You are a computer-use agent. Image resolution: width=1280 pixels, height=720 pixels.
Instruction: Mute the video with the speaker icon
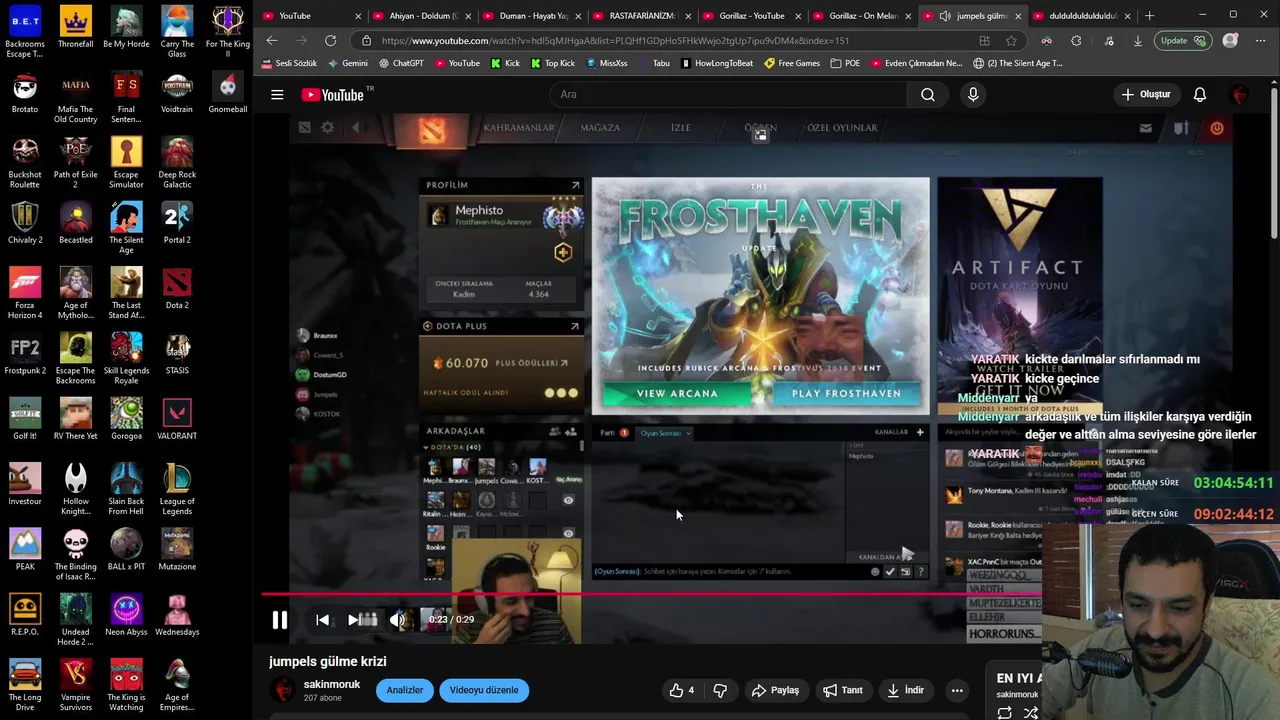click(397, 620)
